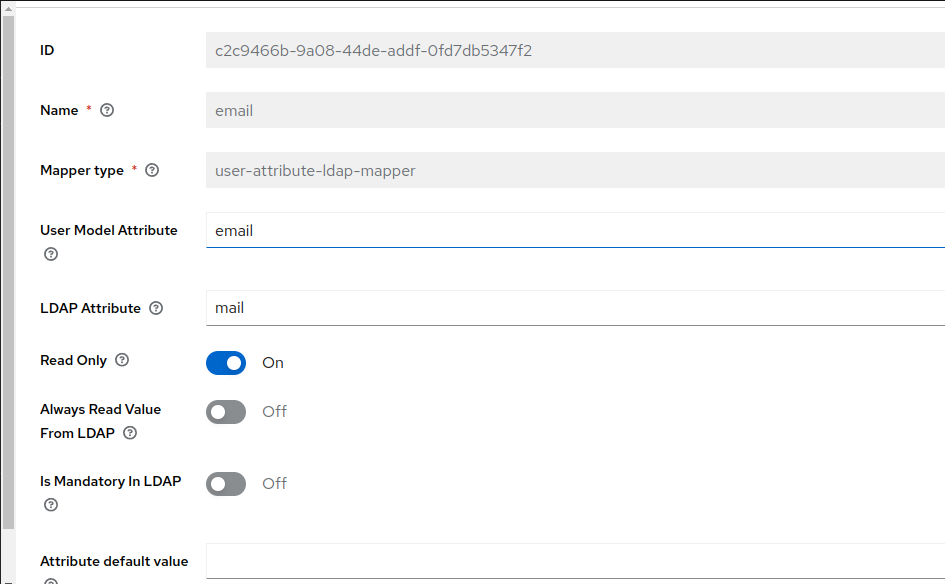
Task: Disable the Read Only switch
Action: [226, 363]
